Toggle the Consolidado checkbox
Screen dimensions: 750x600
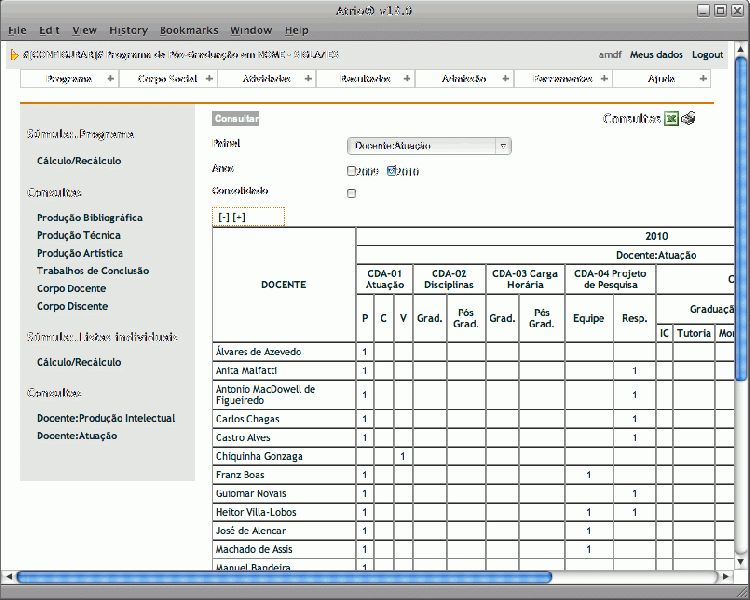(x=351, y=194)
